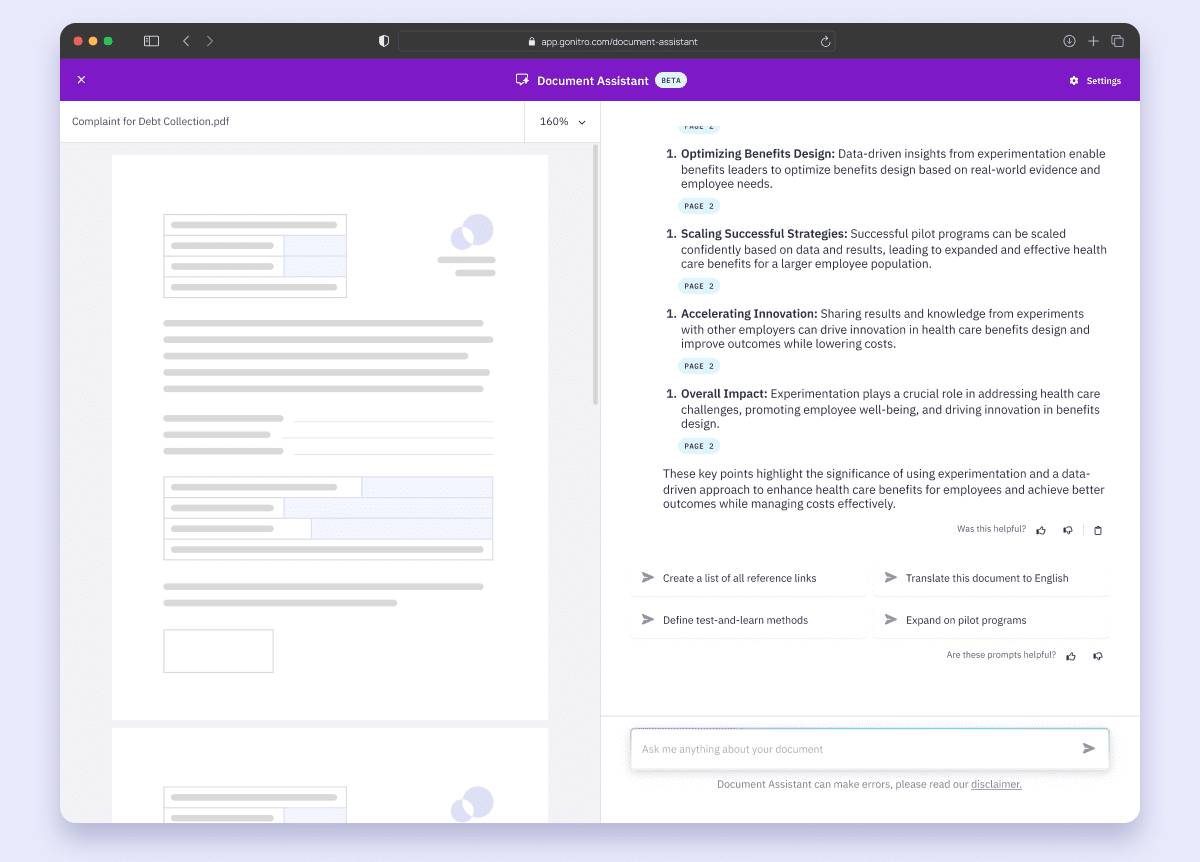Close the Document Assistant with the X icon
The width and height of the screenshot is (1200, 862).
coord(82,80)
